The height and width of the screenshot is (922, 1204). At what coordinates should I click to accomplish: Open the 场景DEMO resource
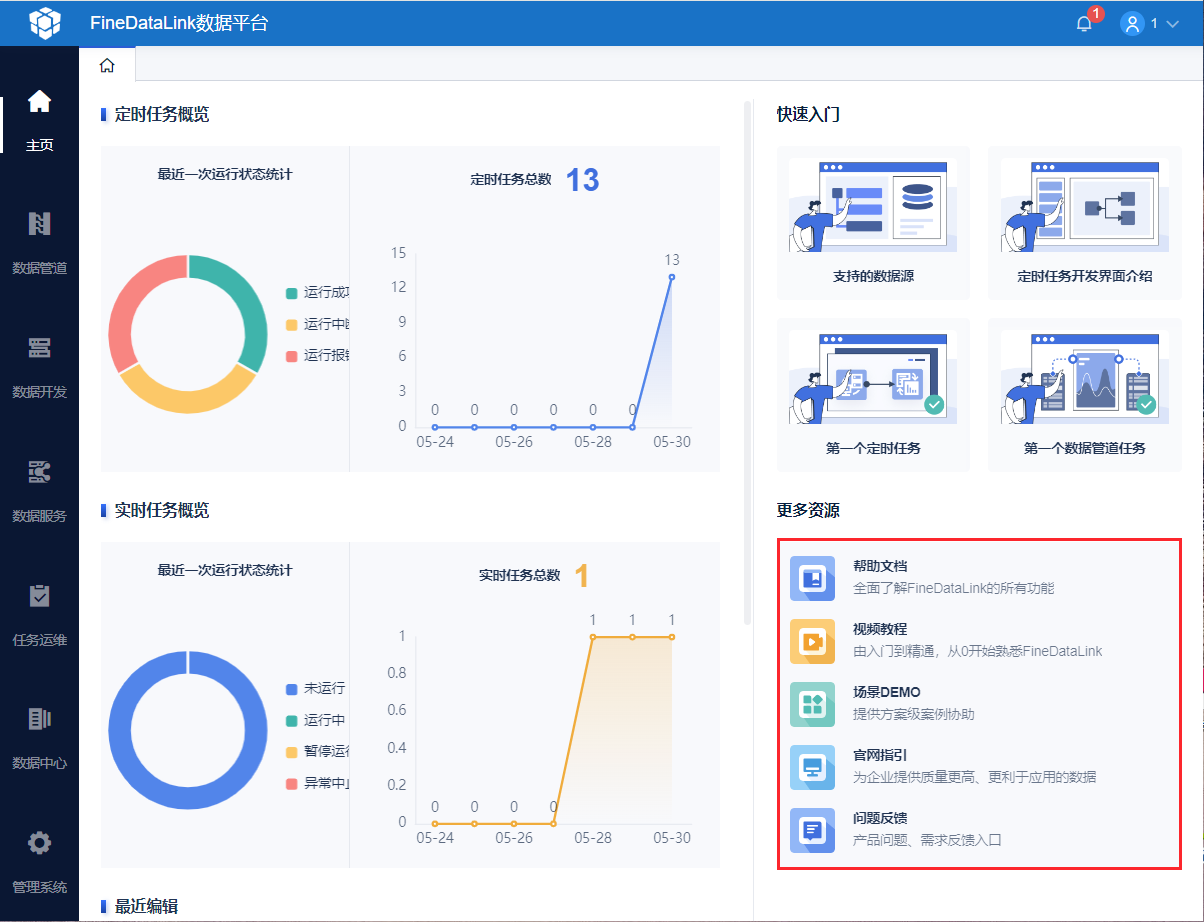tap(886, 692)
